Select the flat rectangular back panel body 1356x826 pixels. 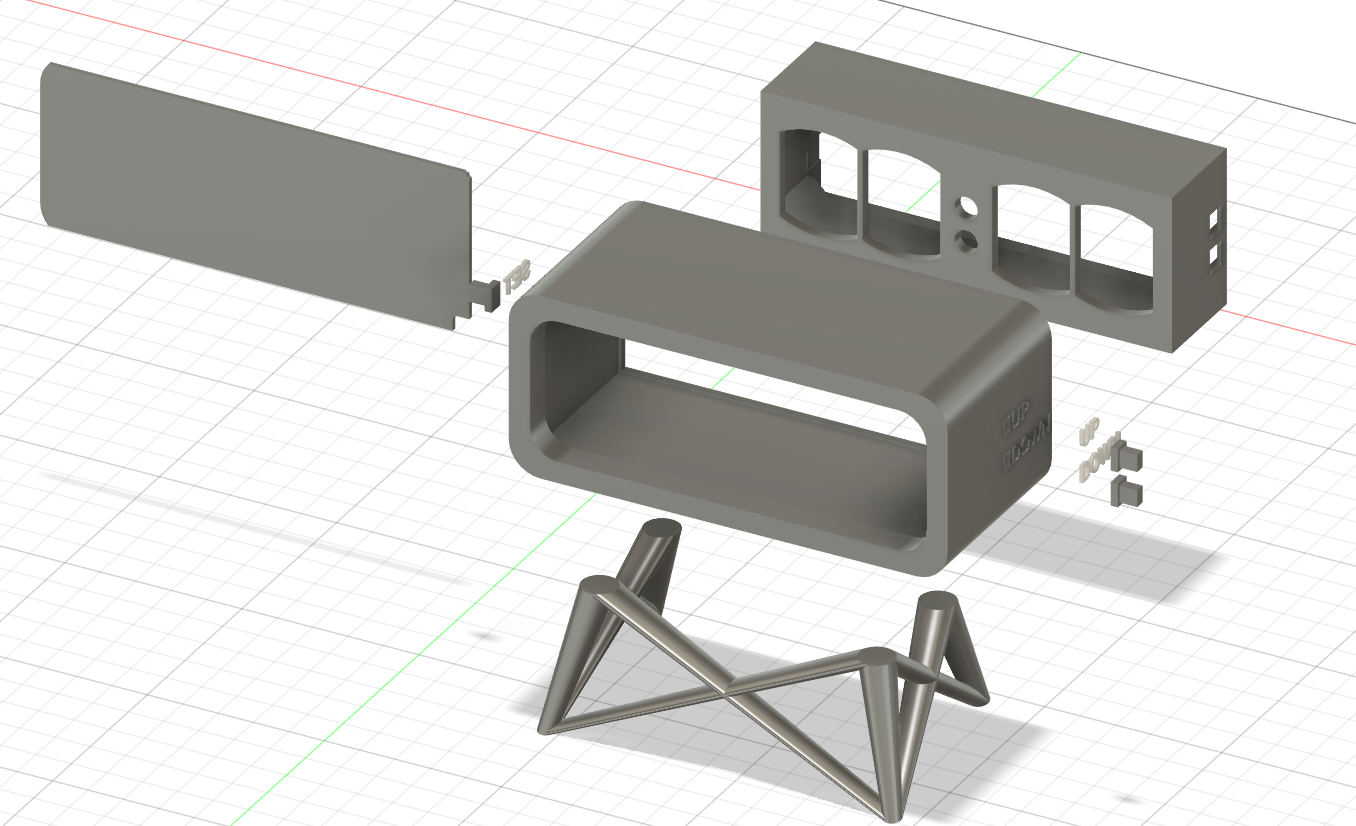coord(255,194)
